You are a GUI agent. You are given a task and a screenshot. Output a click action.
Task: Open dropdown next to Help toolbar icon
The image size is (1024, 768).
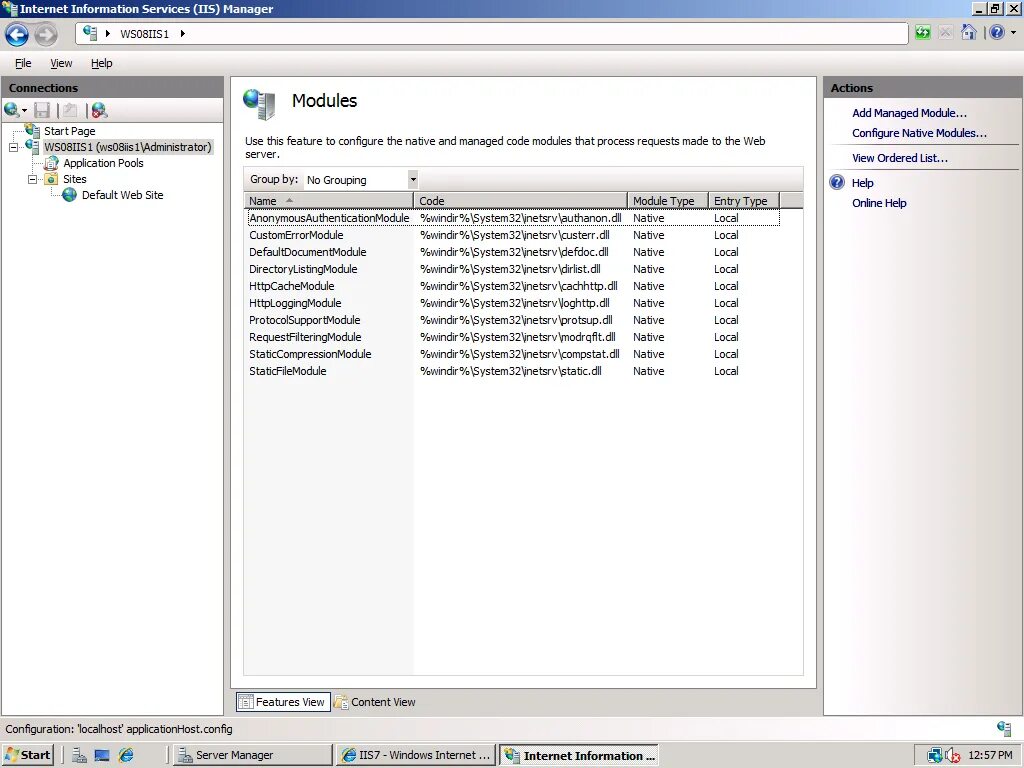coord(1014,33)
